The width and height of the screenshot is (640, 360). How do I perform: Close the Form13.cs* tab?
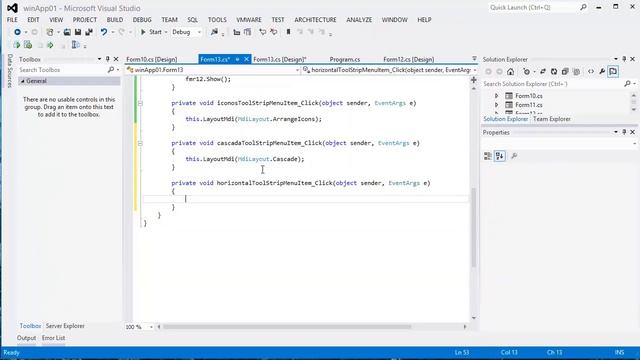tap(246, 59)
